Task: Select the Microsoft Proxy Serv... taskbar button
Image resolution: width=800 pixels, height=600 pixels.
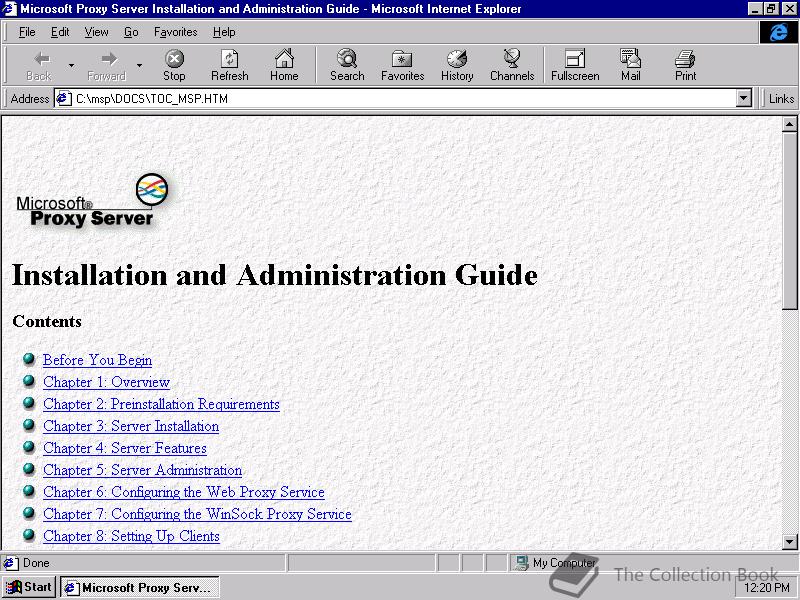Action: click(x=140, y=587)
